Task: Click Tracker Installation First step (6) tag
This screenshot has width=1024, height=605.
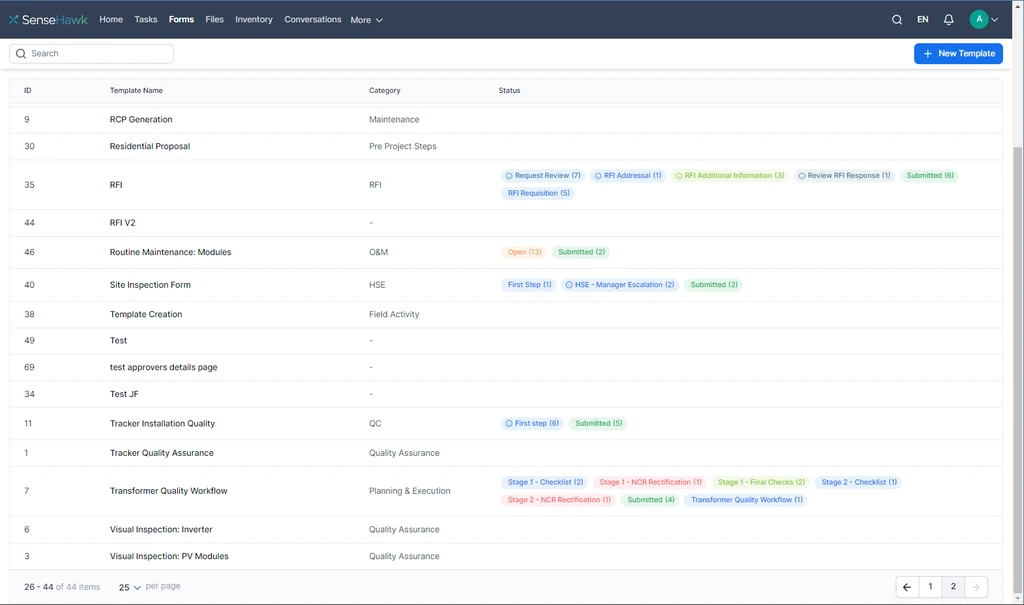Action: tap(532, 423)
